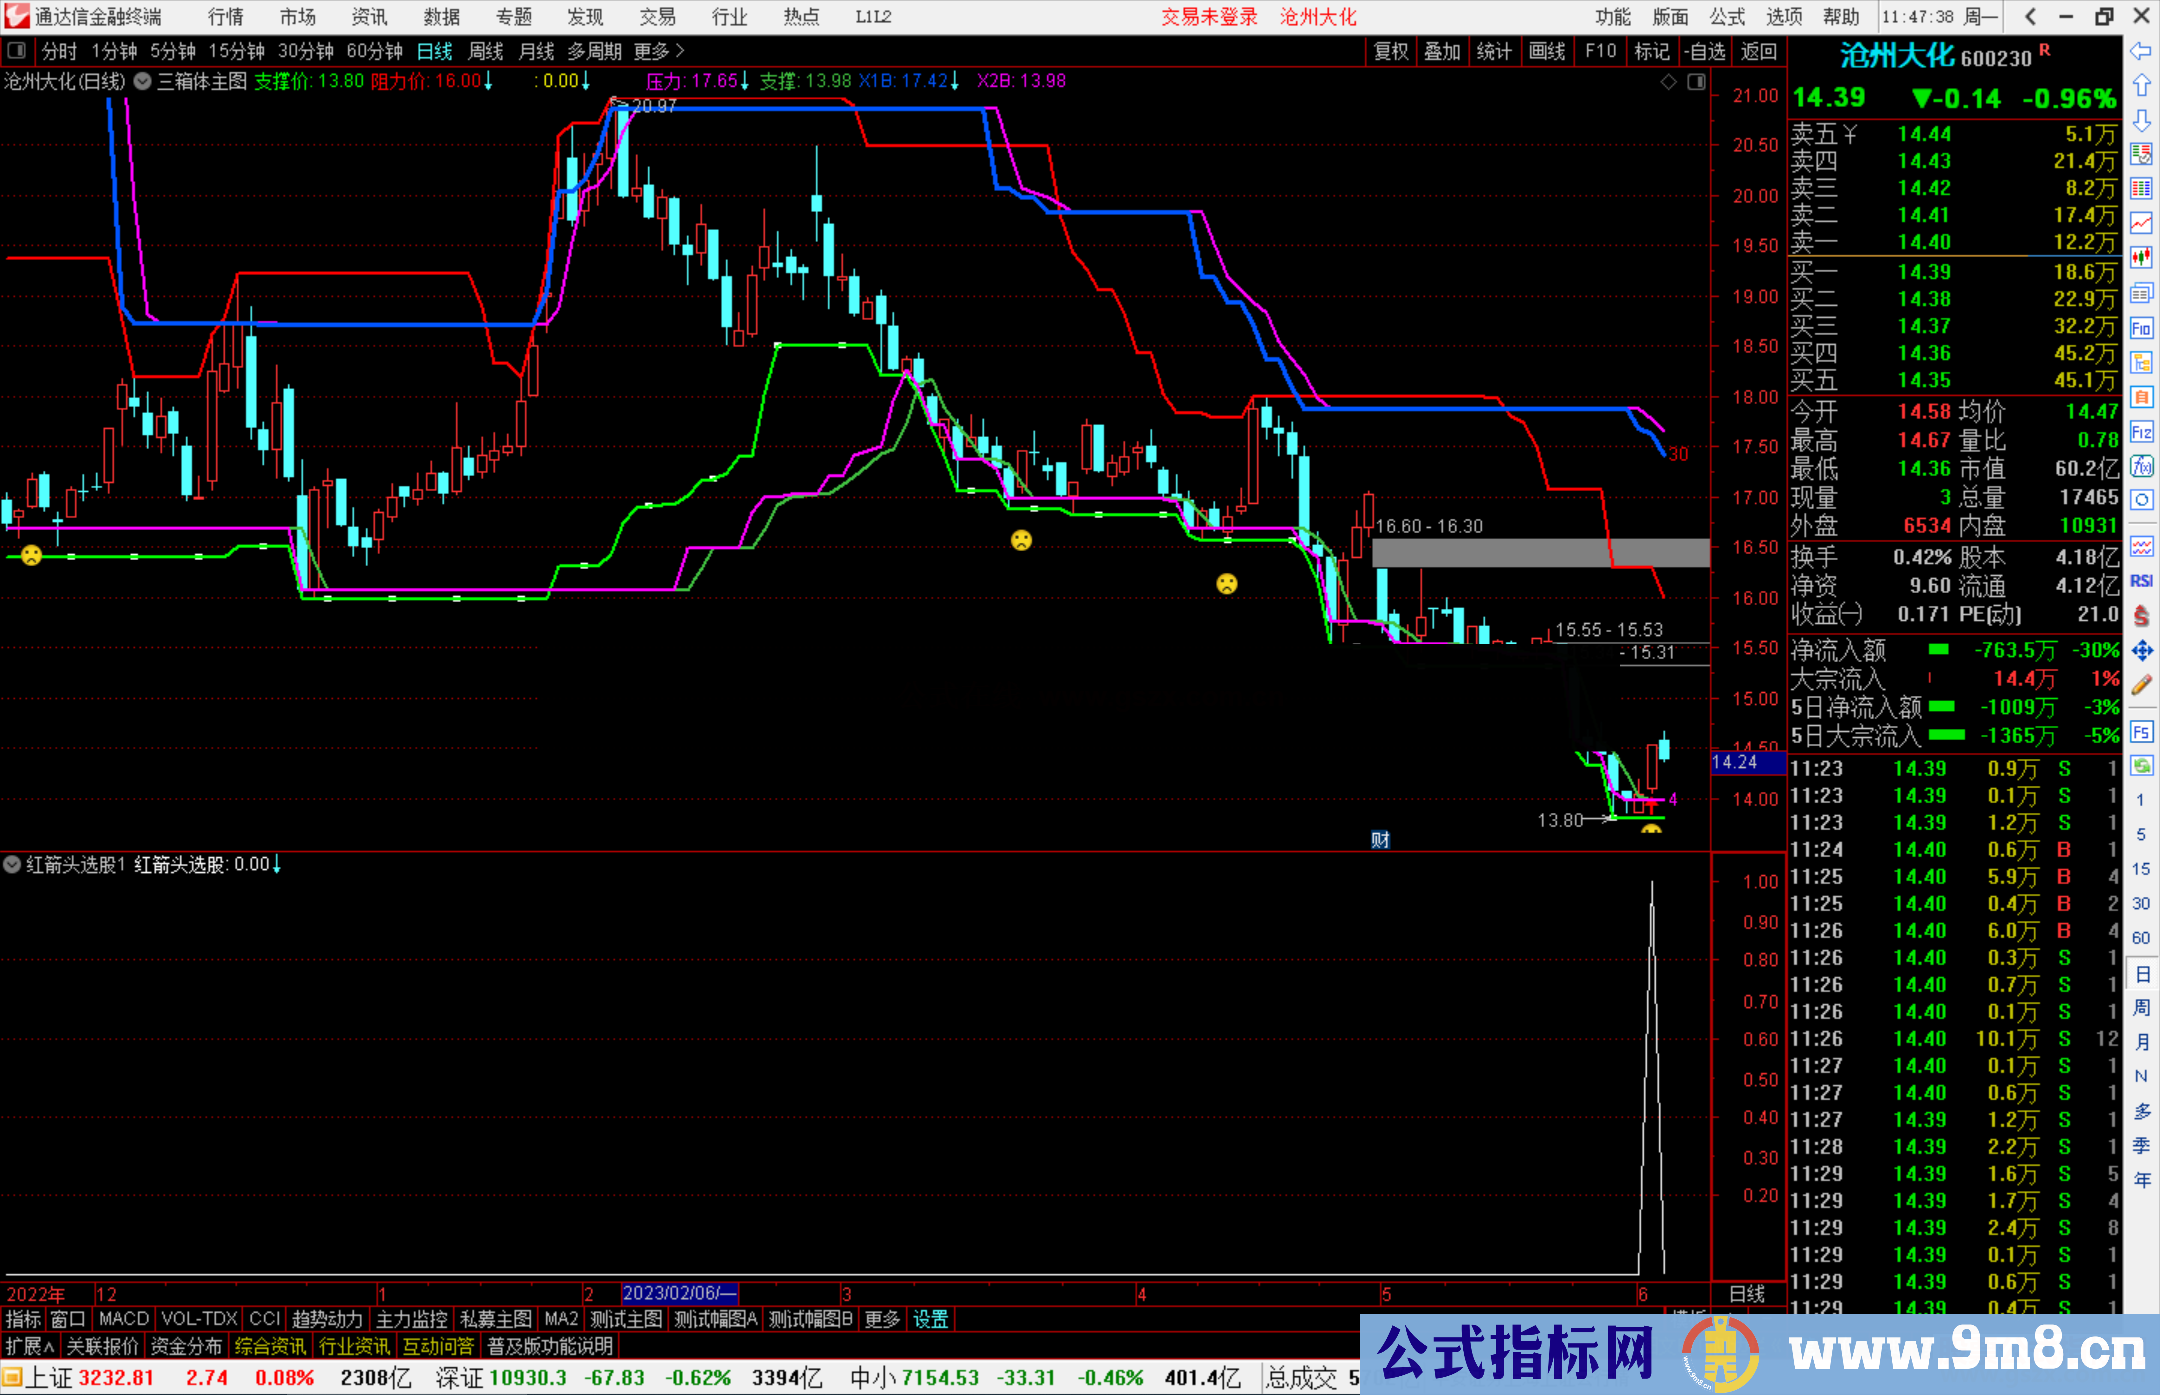The image size is (2160, 1395).
Task: Switch sidebar period to 周 weekly
Action: coord(2141,1007)
